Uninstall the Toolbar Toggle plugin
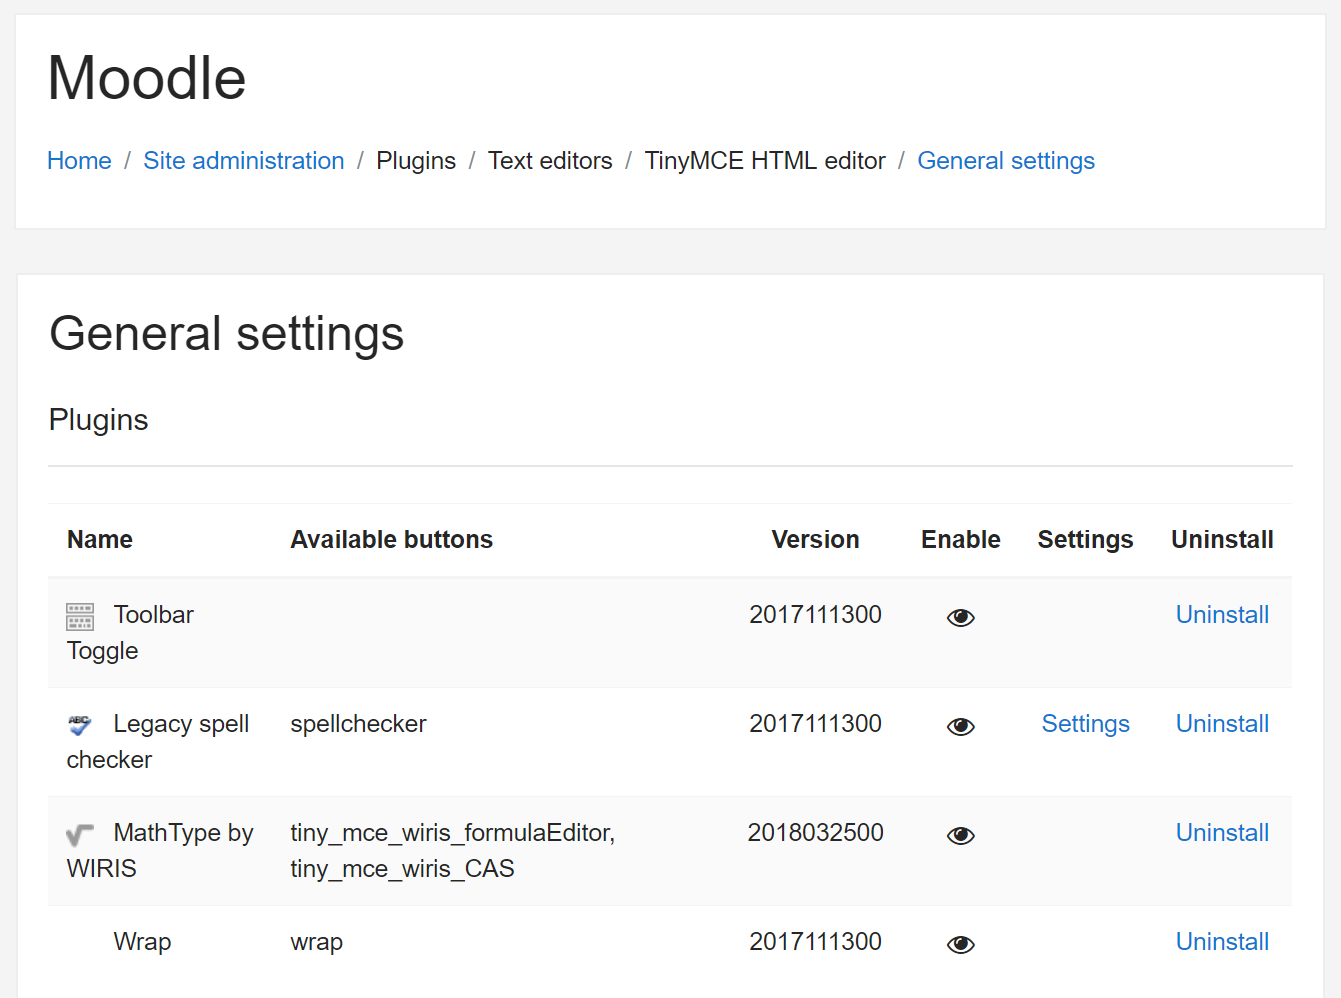The image size is (1341, 998). pos(1222,615)
